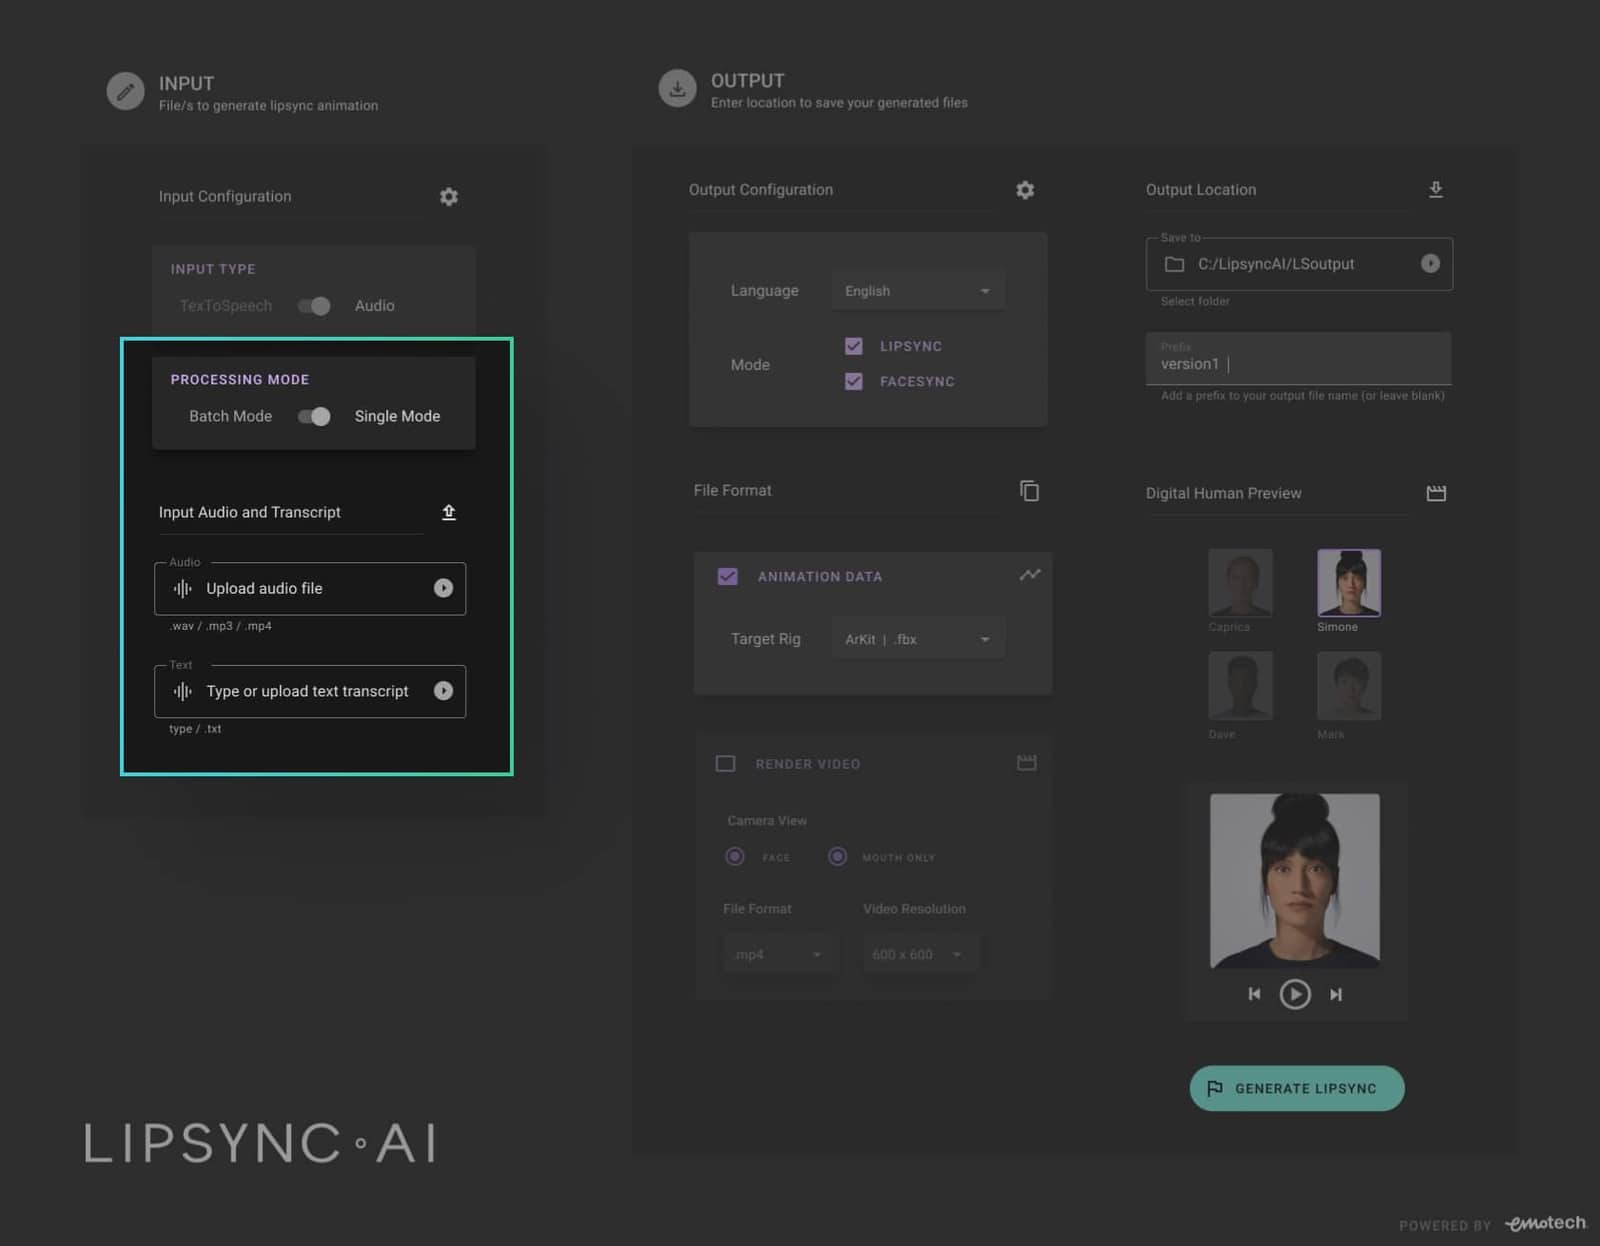
Task: Click the Generate Lipsync button
Action: coord(1296,1088)
